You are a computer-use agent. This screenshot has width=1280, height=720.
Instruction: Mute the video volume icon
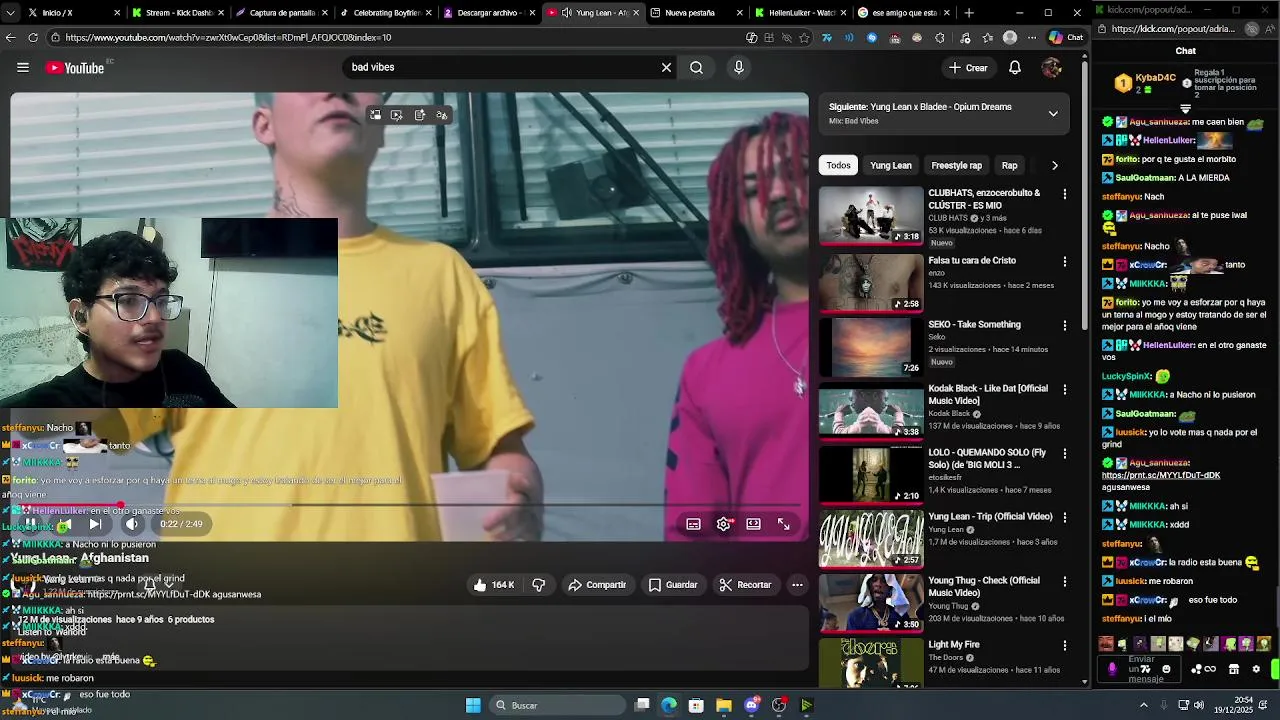pos(132,524)
